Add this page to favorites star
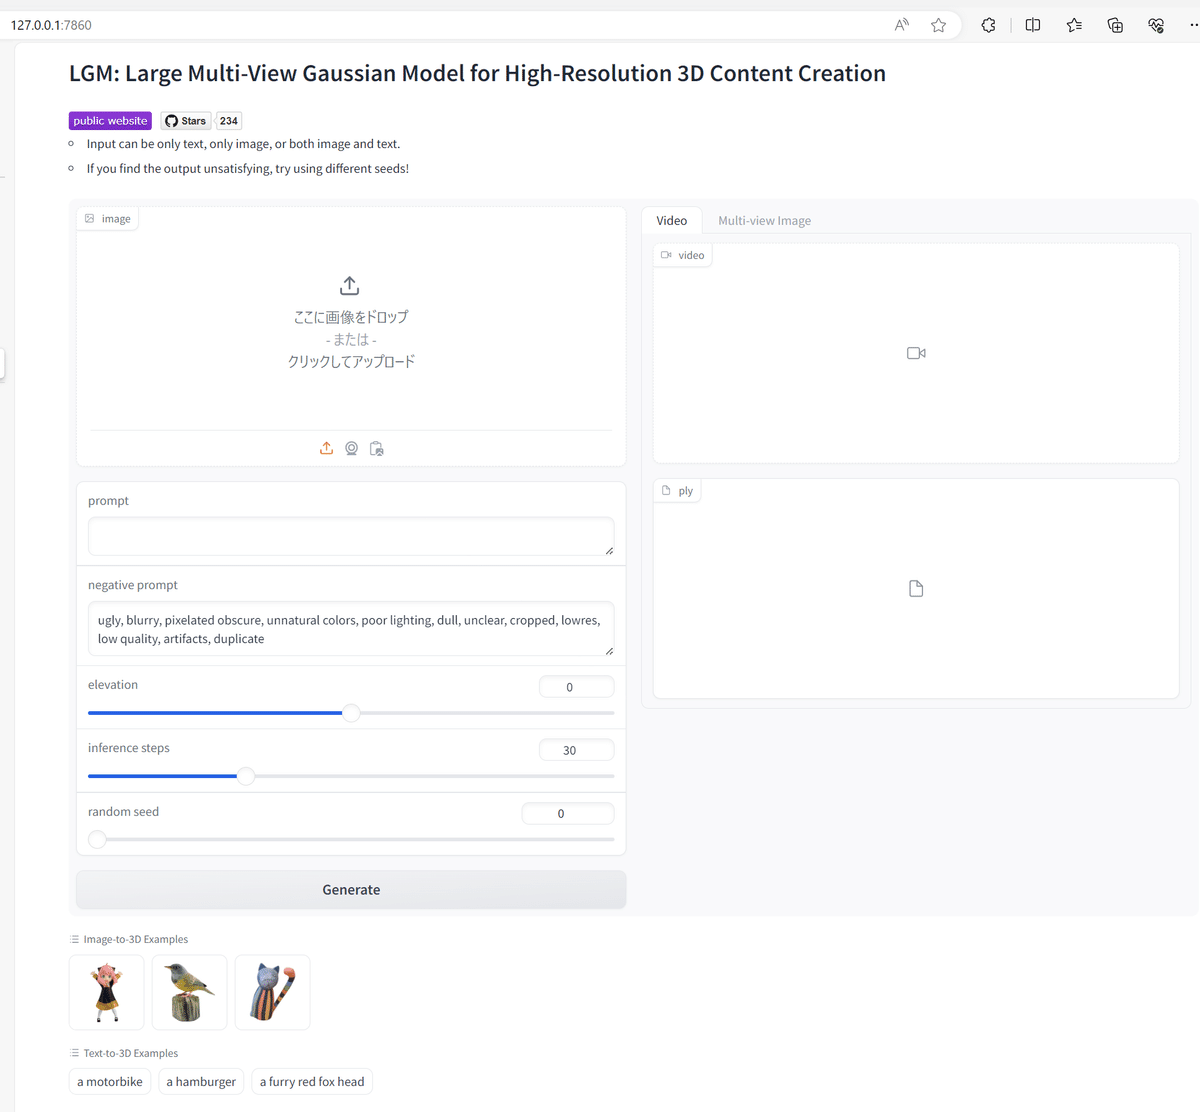The height and width of the screenshot is (1112, 1200). click(x=938, y=25)
